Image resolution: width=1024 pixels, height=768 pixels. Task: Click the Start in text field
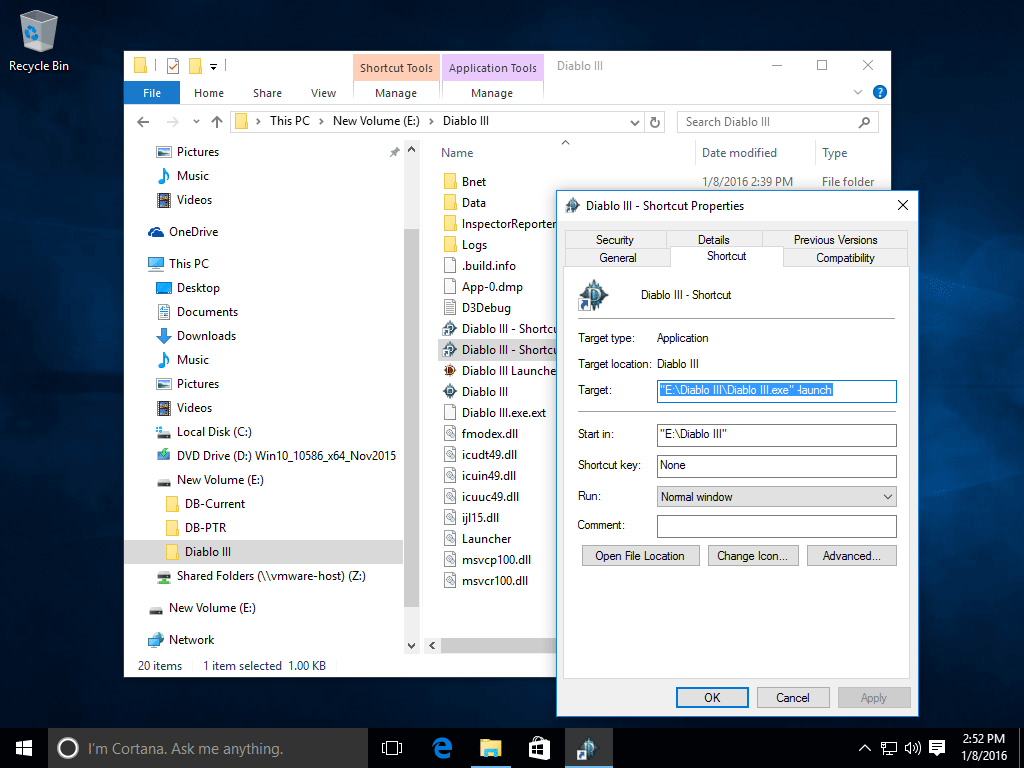click(x=776, y=434)
